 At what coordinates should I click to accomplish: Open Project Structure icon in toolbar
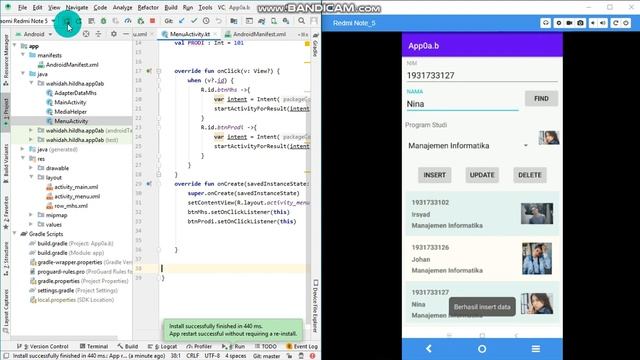[234, 21]
